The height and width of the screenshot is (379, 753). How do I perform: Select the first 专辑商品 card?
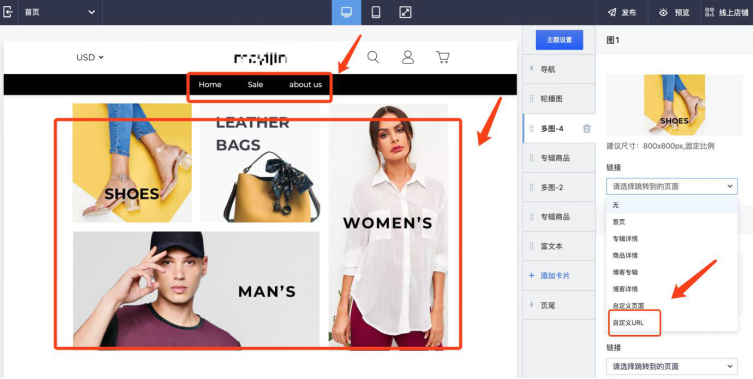[559, 158]
